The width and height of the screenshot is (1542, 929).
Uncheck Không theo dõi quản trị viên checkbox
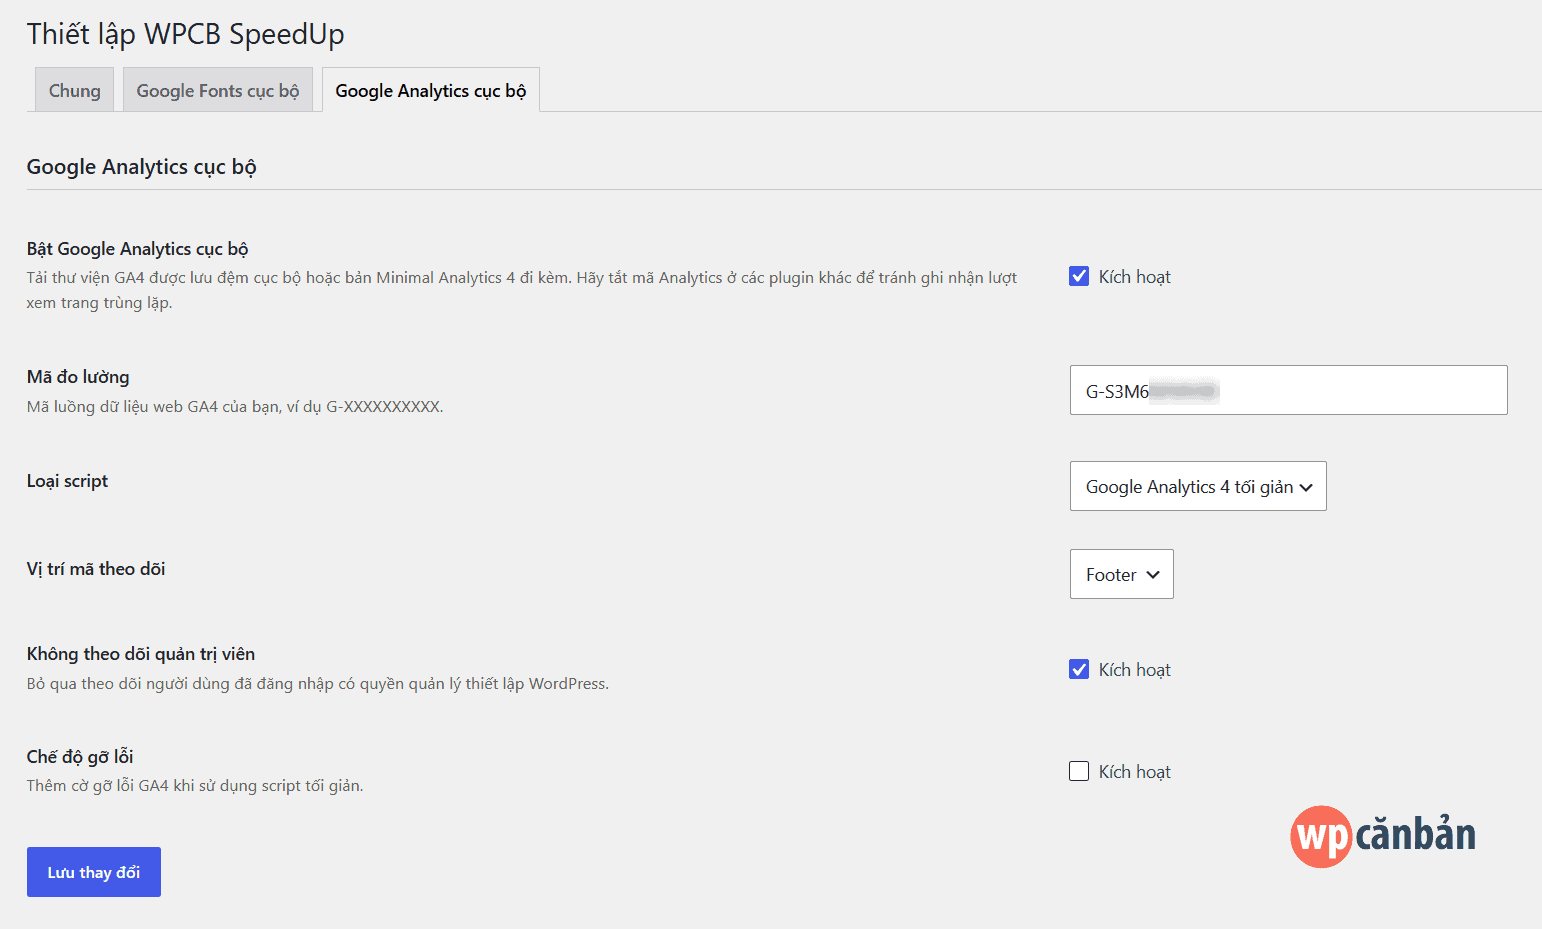tap(1079, 669)
